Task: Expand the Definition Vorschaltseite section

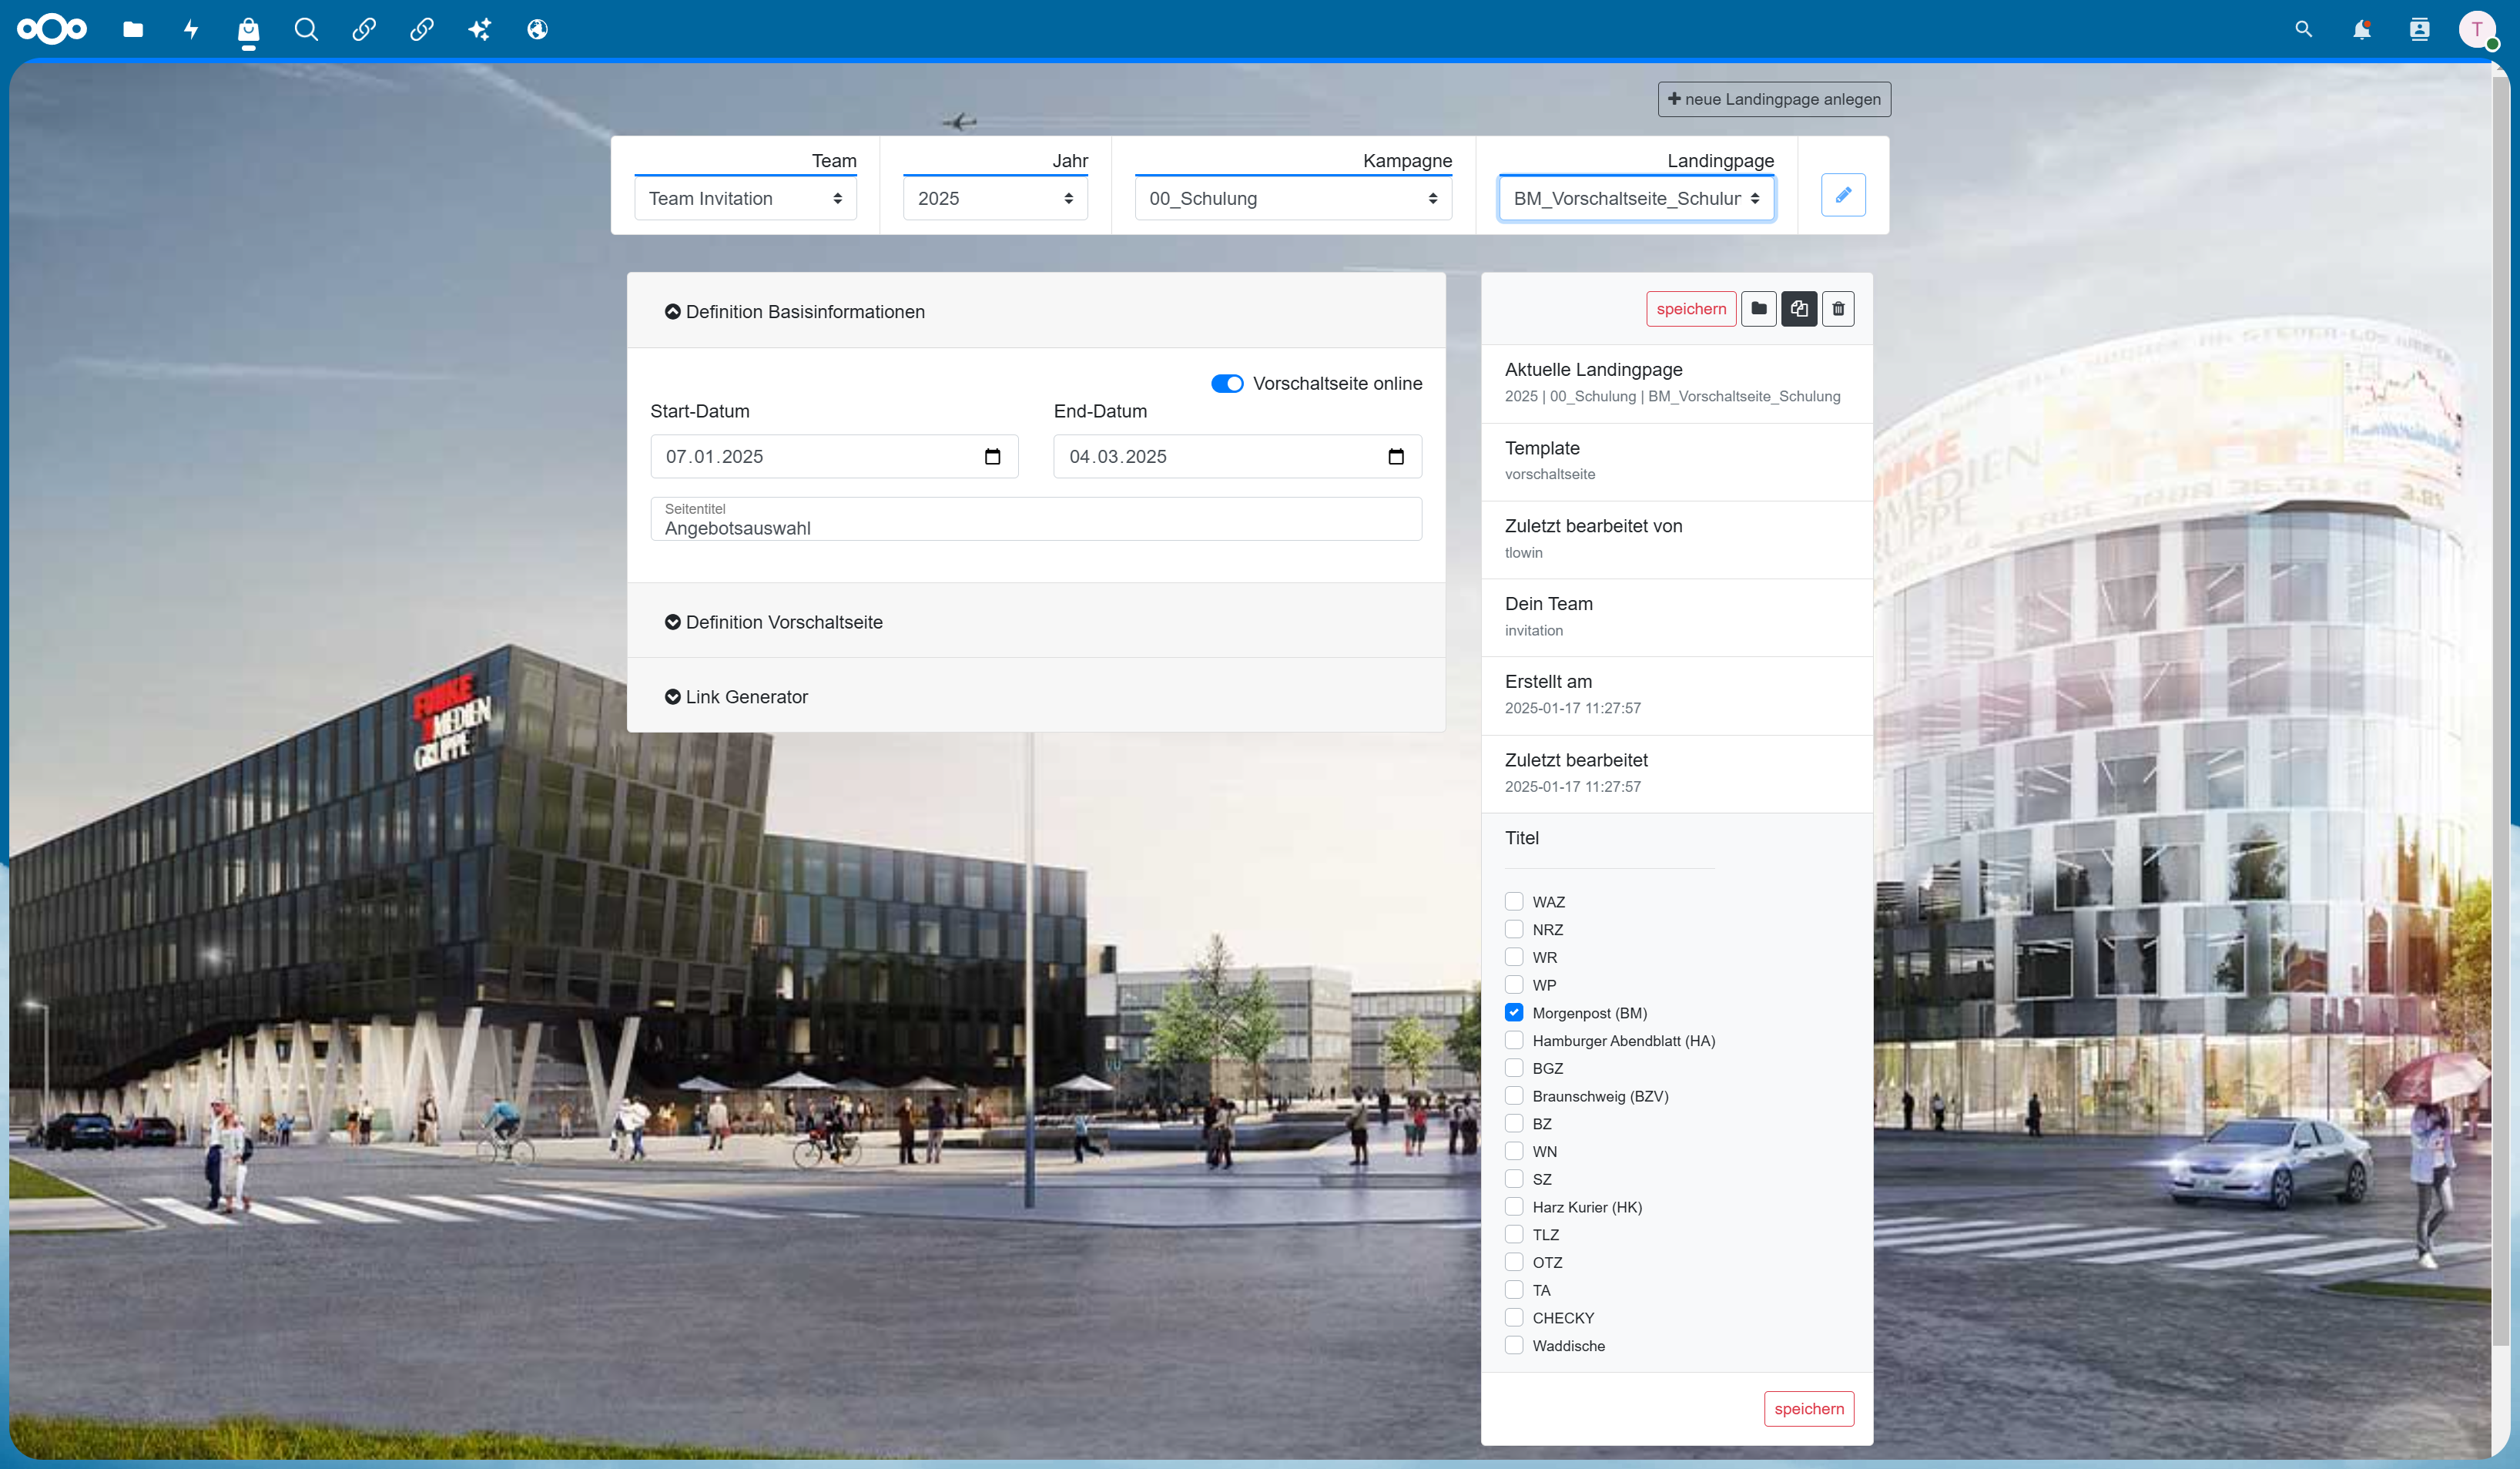Action: [774, 622]
